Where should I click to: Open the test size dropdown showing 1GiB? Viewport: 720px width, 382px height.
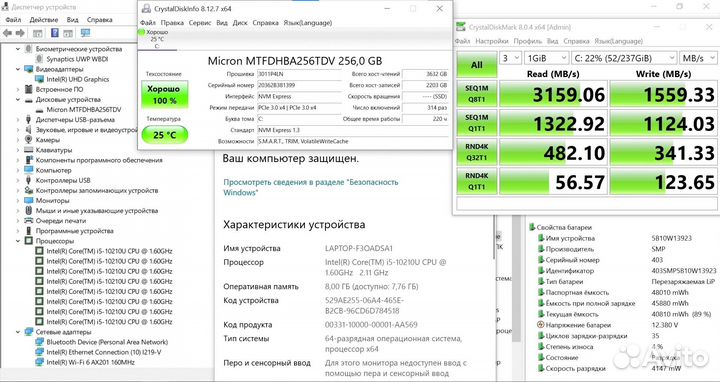pos(547,58)
